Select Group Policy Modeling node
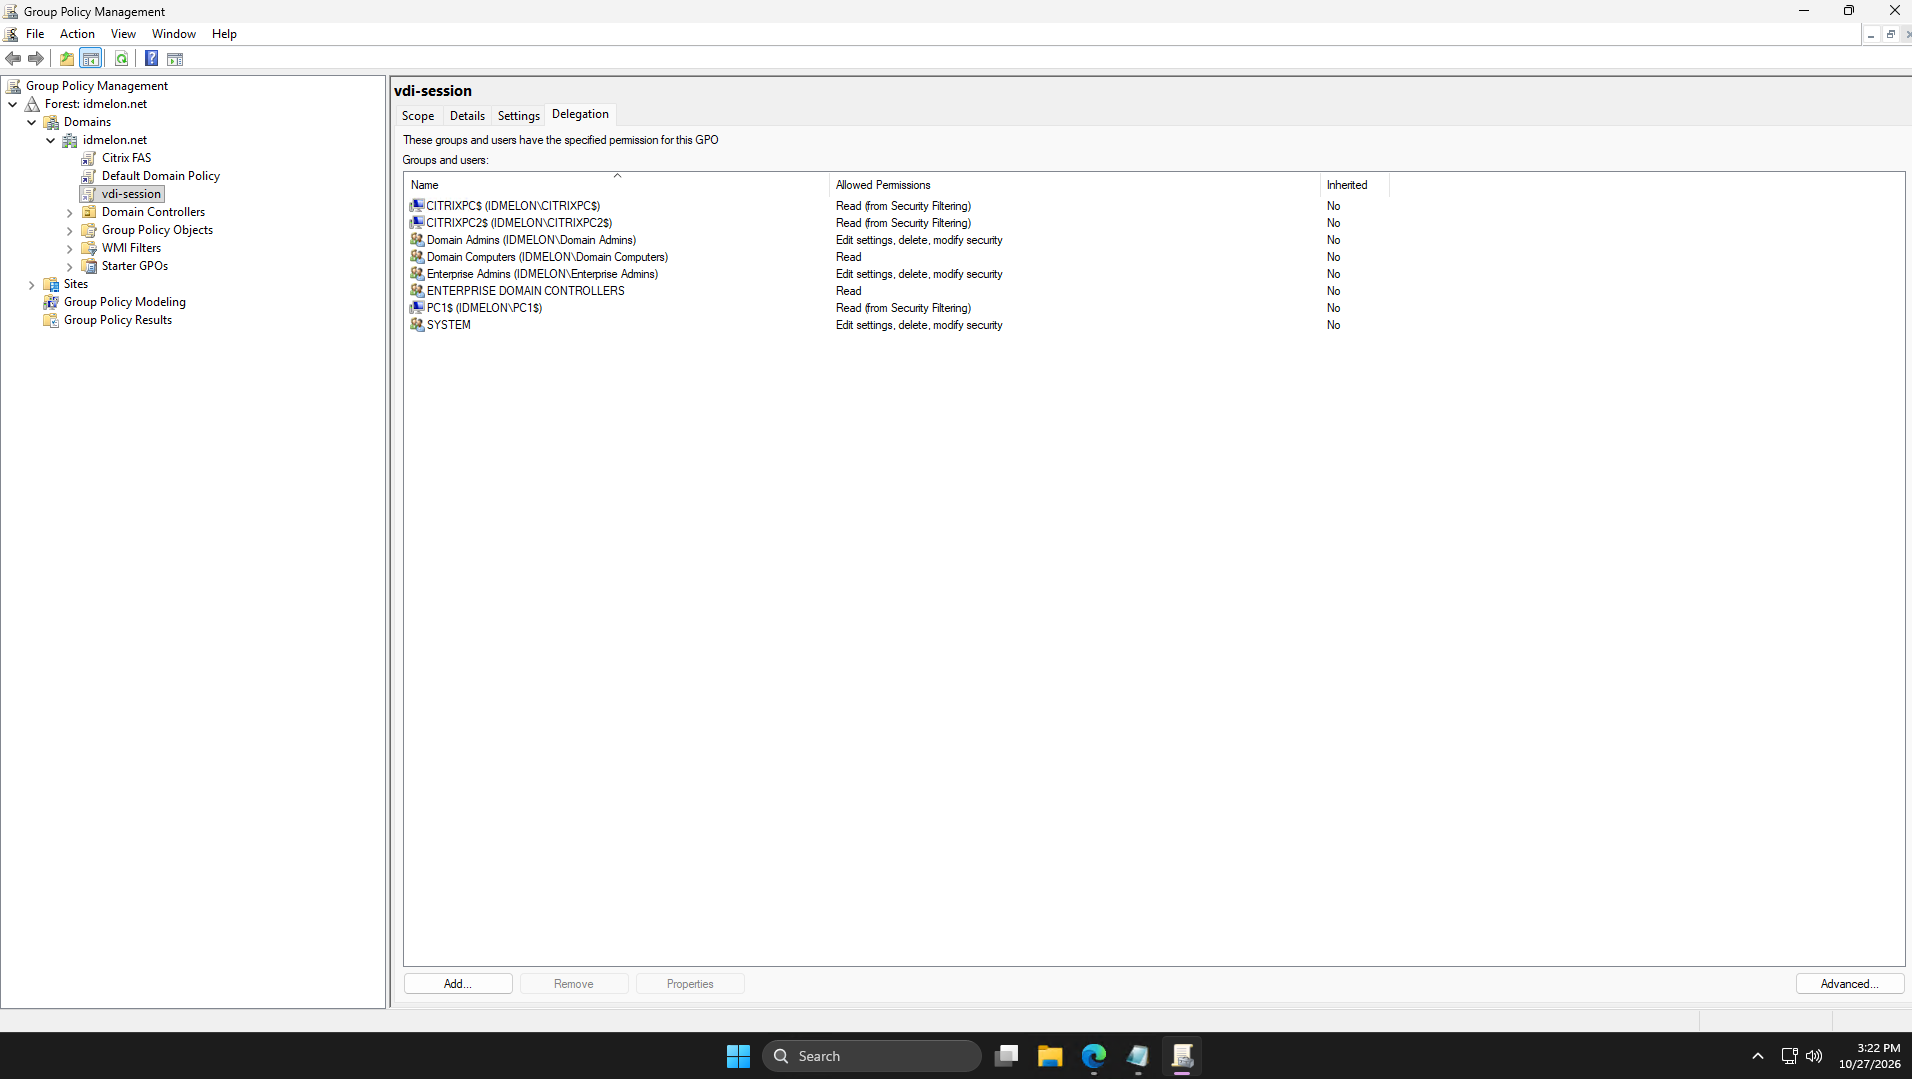Viewport: 1912px width, 1079px height. 124,302
